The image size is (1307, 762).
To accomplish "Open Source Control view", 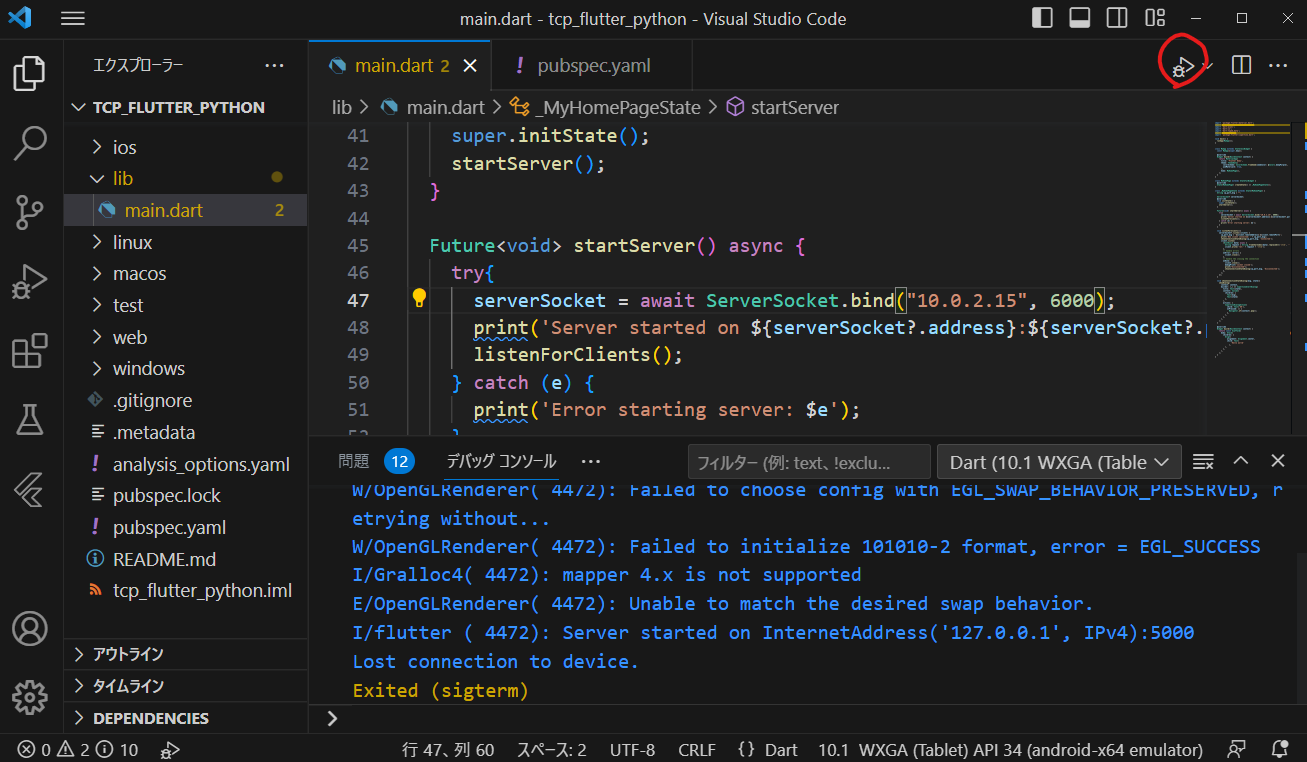I will pos(30,212).
